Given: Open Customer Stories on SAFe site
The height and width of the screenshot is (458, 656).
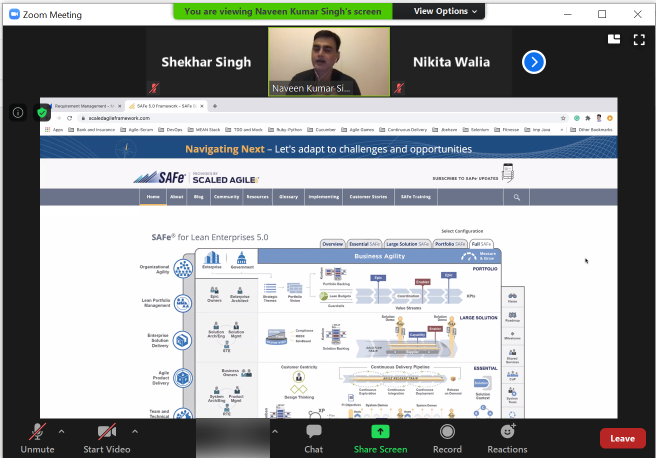Looking at the screenshot, I should click(368, 197).
